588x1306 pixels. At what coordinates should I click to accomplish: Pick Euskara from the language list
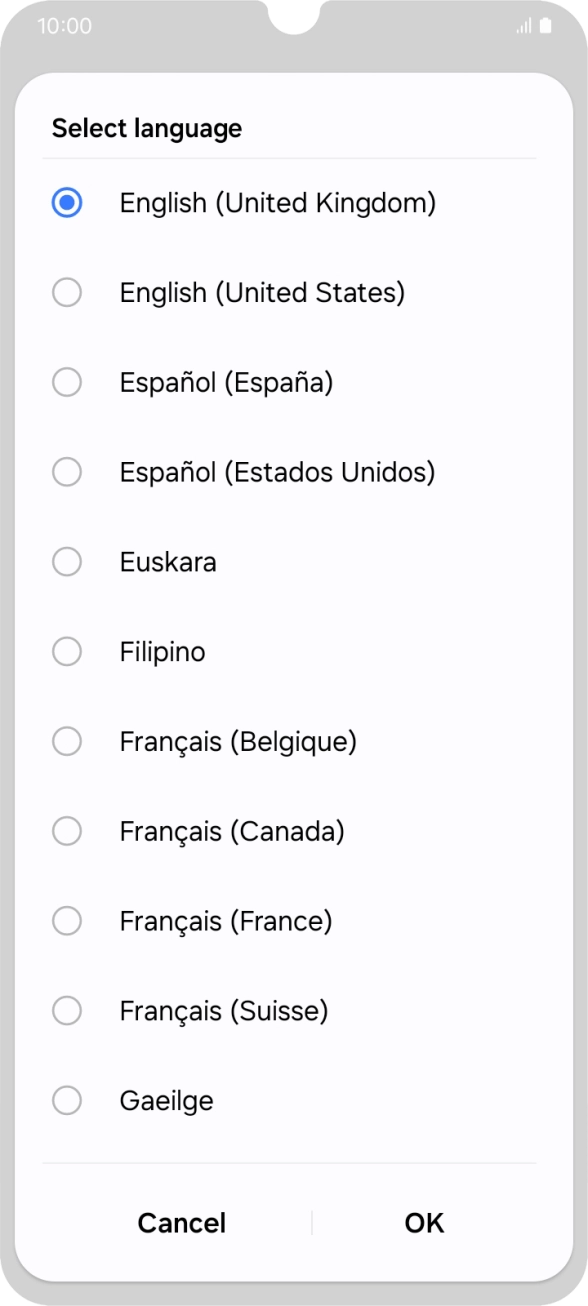(x=67, y=562)
